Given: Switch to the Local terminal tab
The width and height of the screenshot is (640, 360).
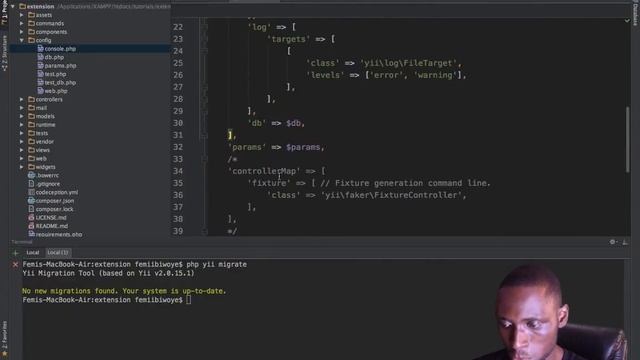Looking at the screenshot, I should 33,253.
